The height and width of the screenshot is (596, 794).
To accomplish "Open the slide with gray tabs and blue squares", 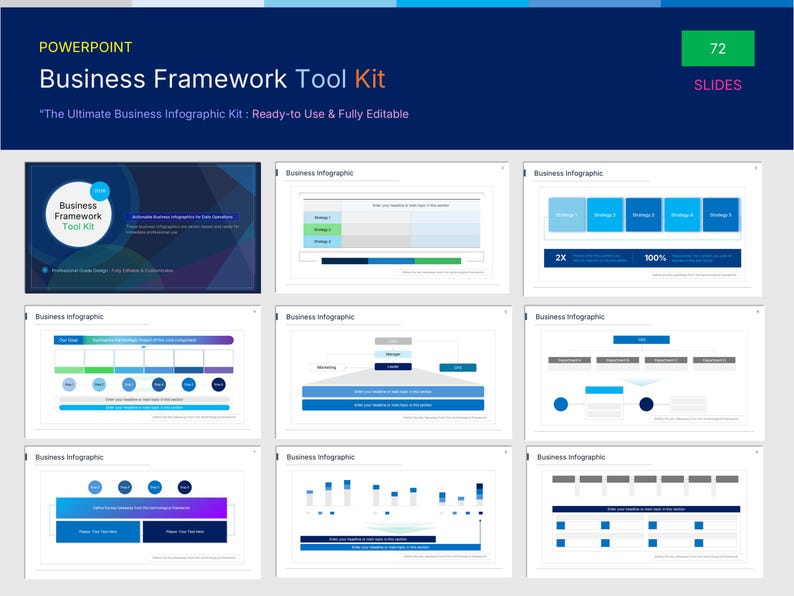I will click(x=645, y=512).
